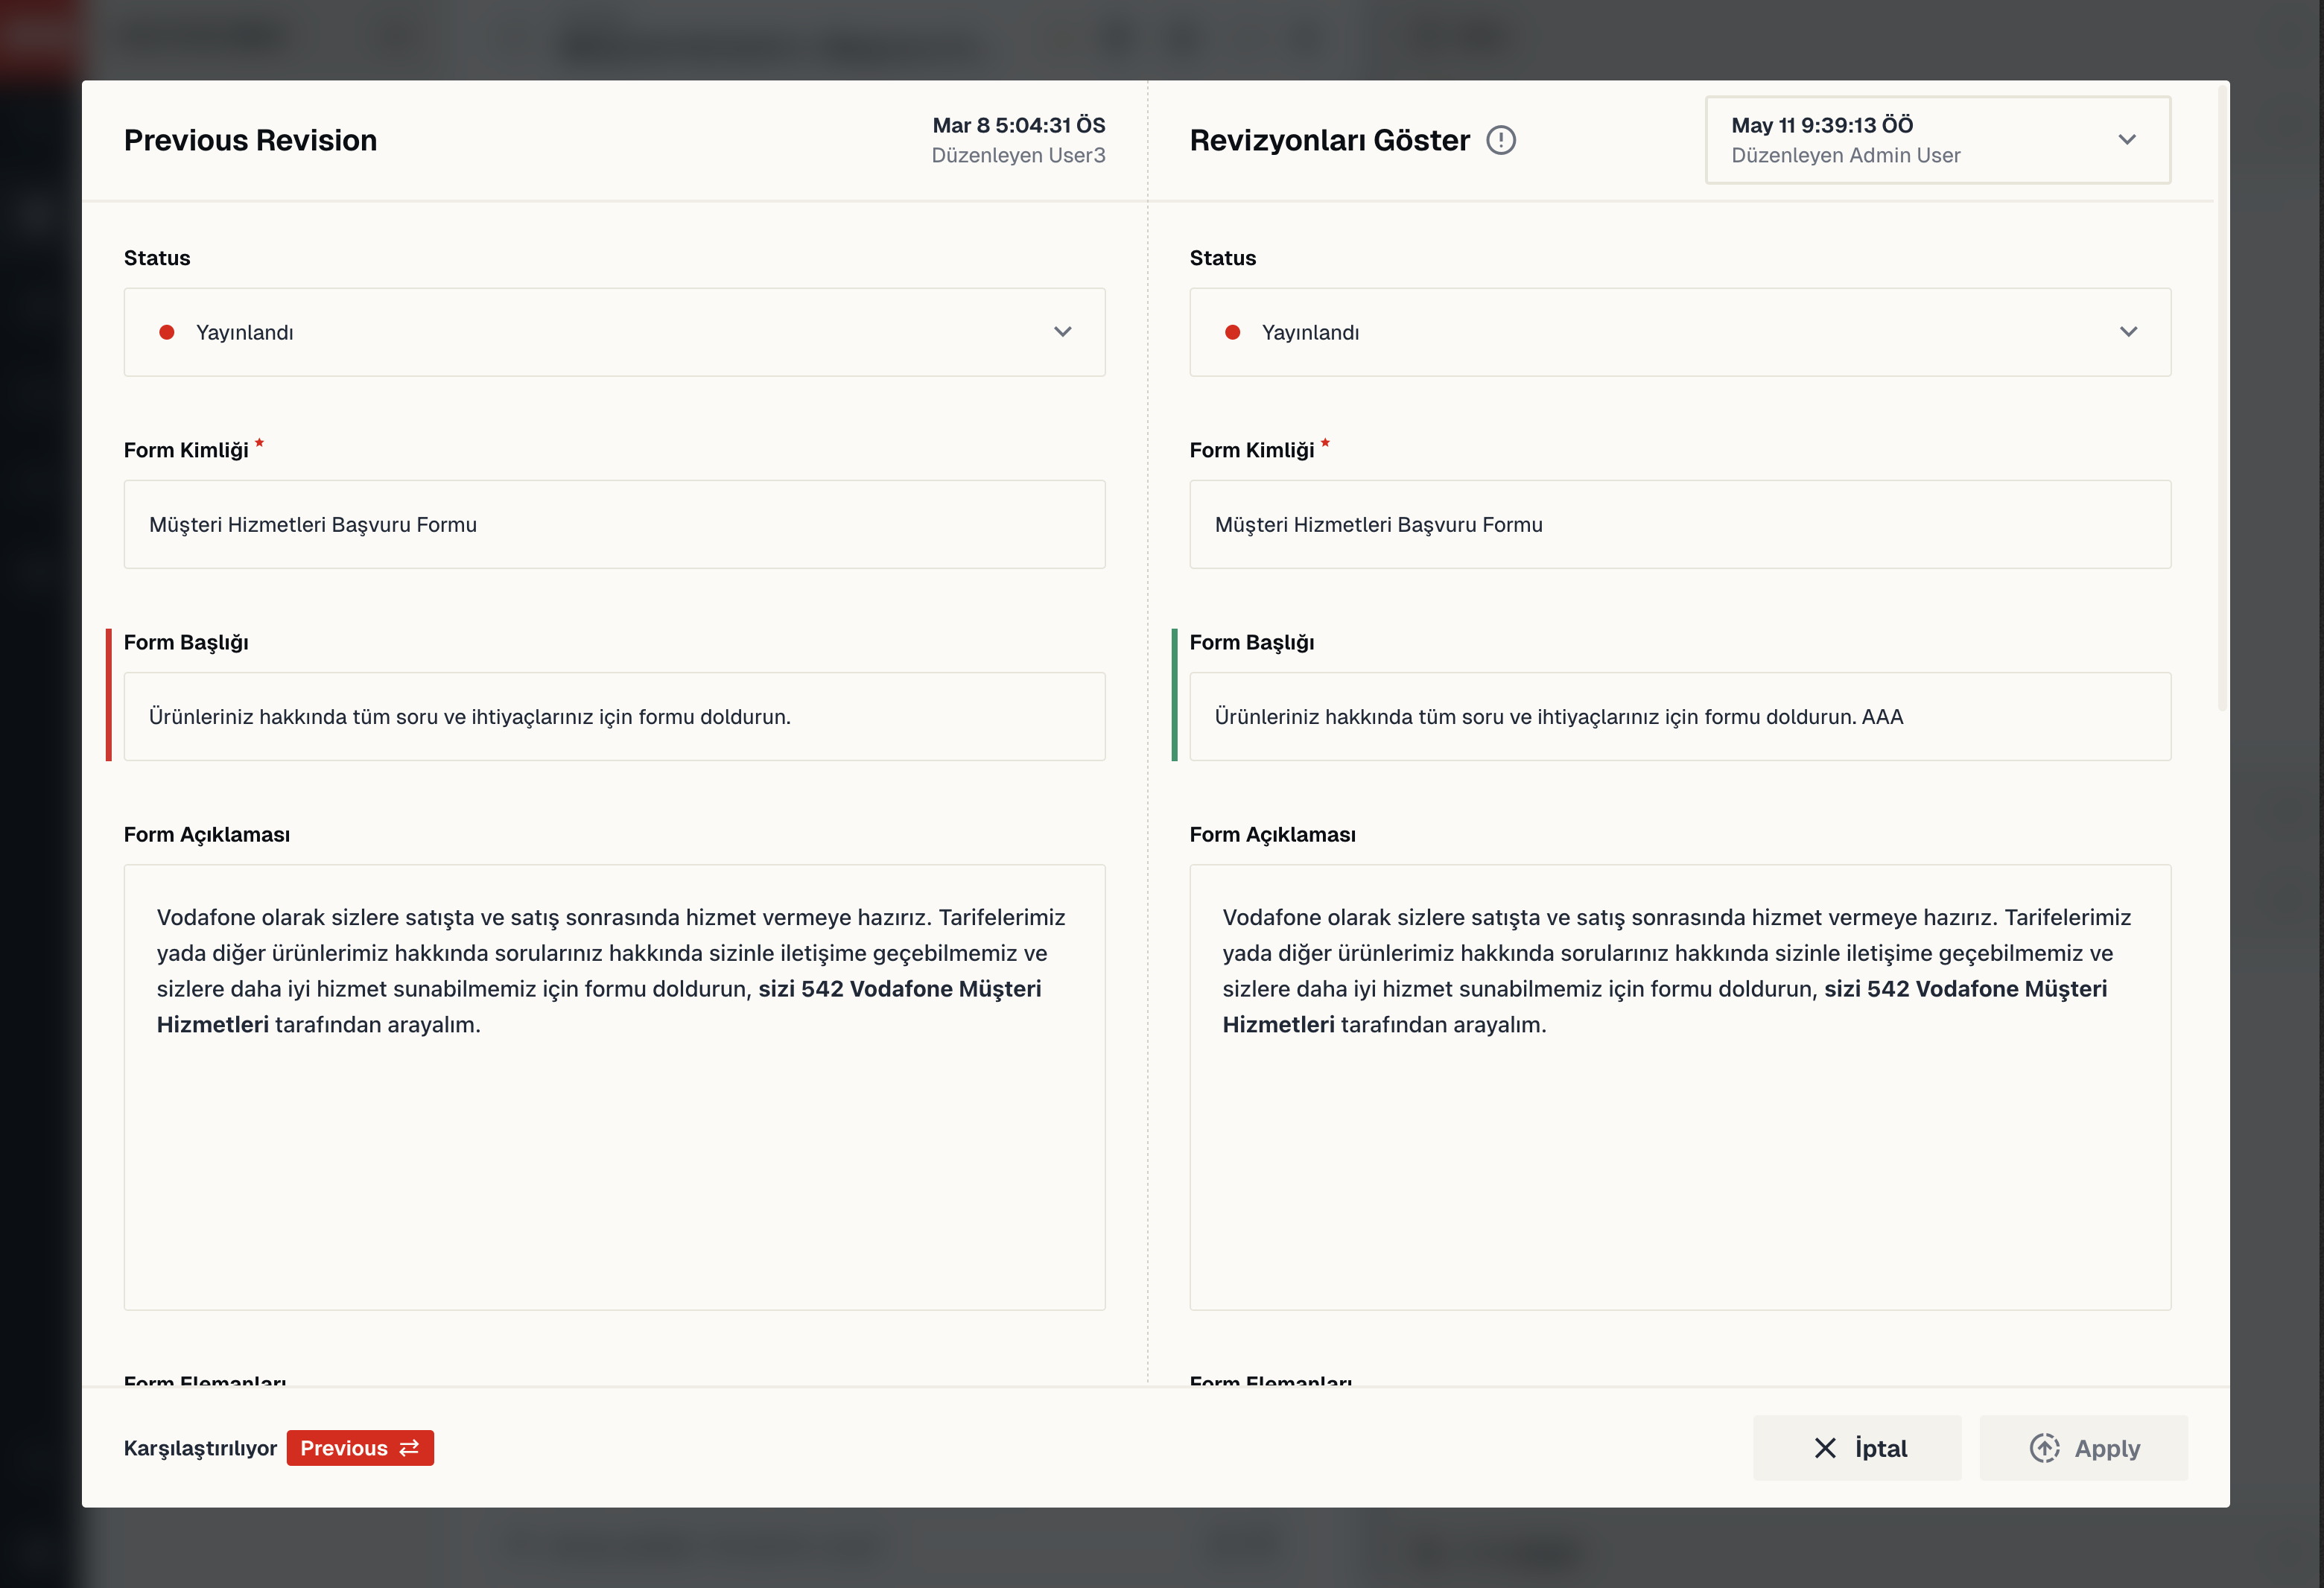
Task: Click the modal vertical scrollbar
Action: click(2222, 397)
